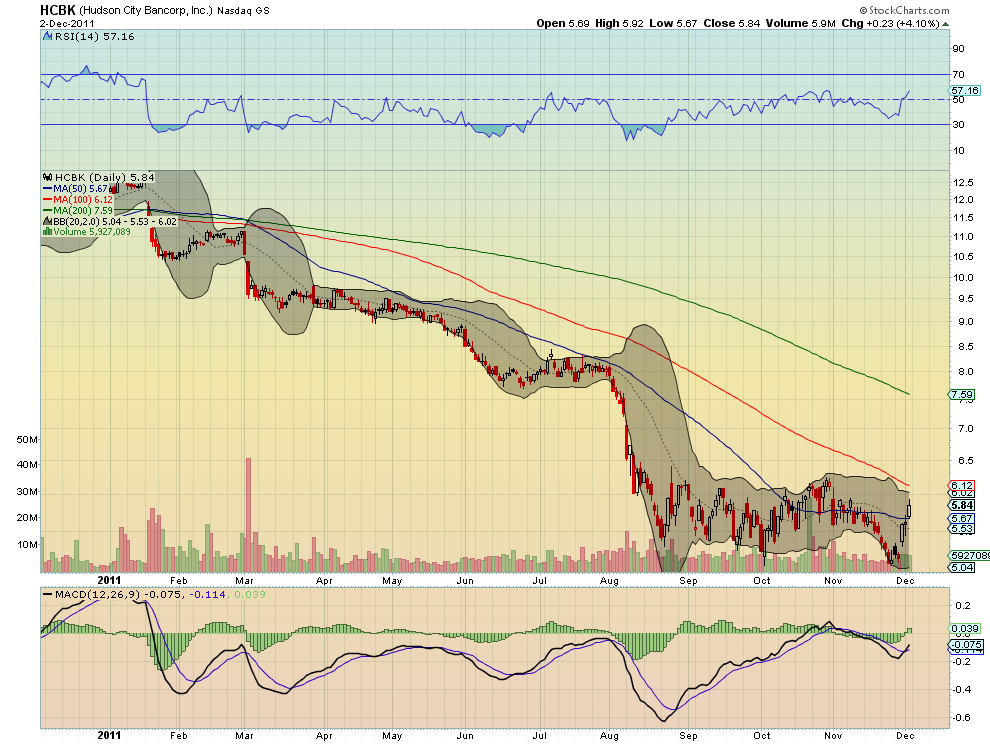Screen dimensions: 990x744
Task: Click the MACD axis label -0.6
Action: point(962,717)
